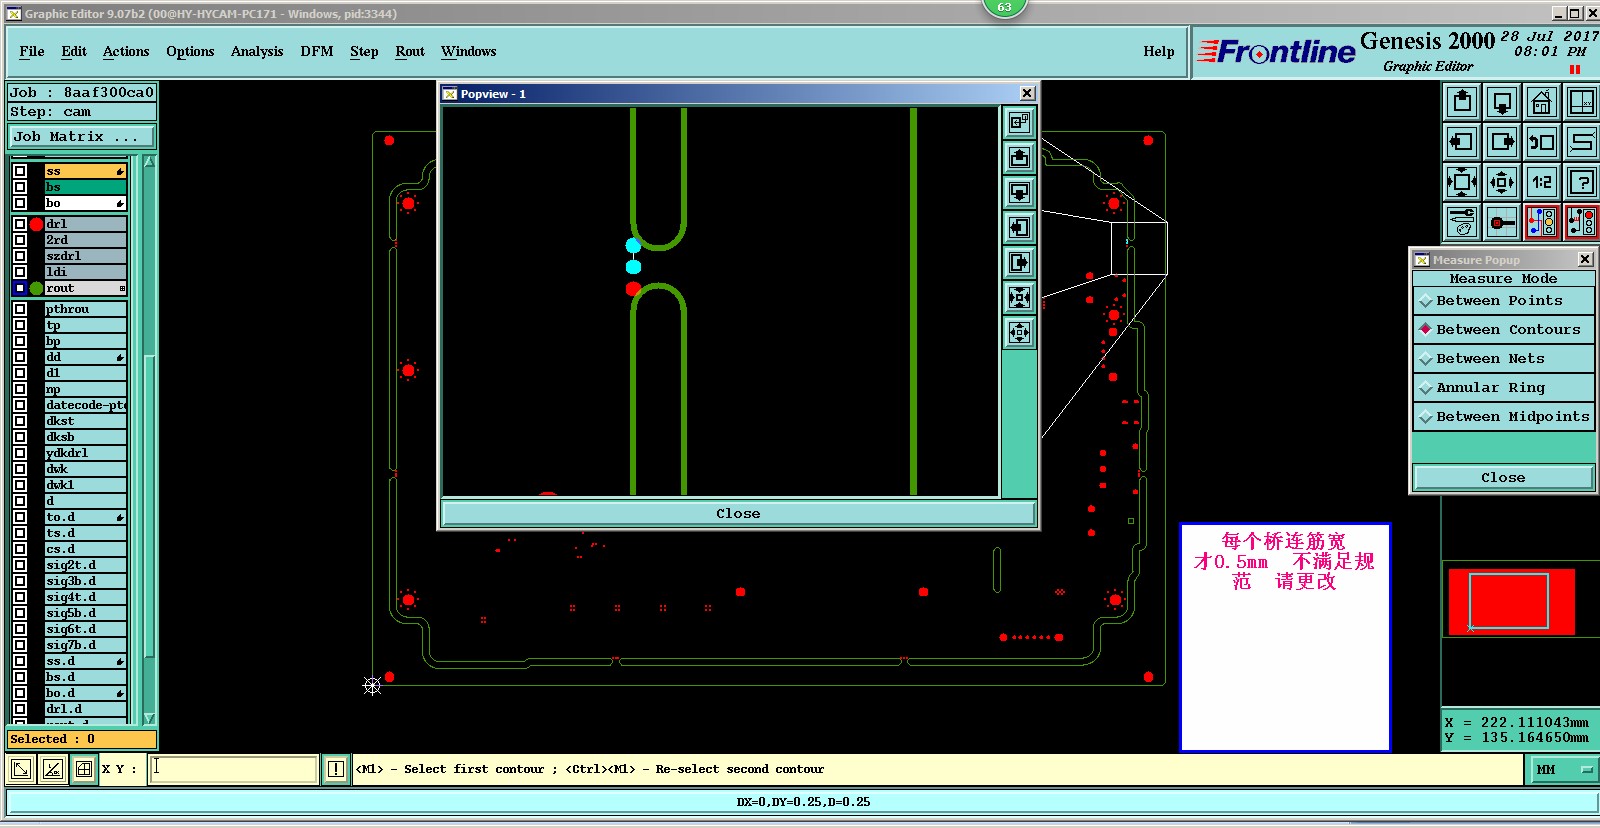Click the 1:2 scale icon
The image size is (1600, 828).
(1542, 182)
